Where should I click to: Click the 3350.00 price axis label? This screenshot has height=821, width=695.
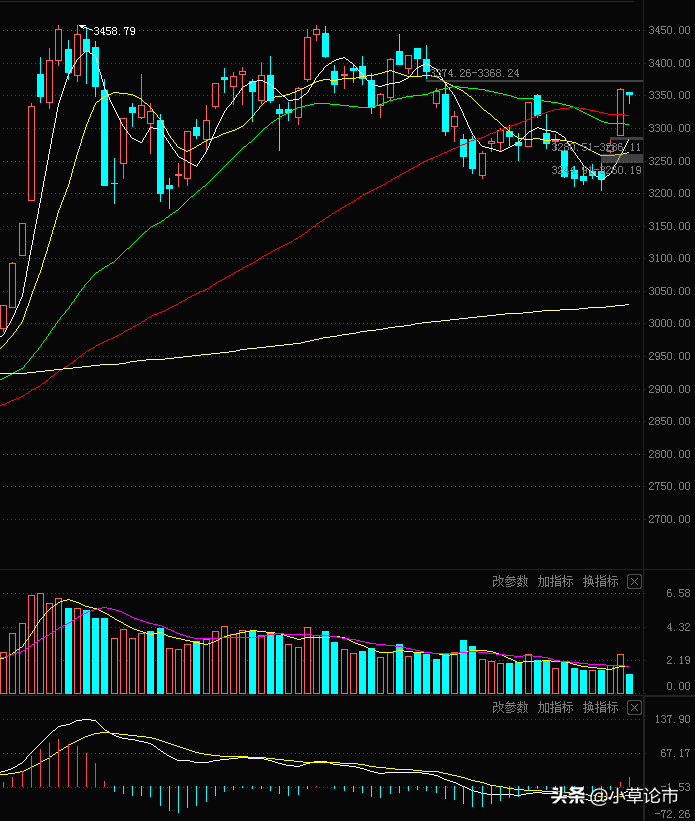[669, 95]
